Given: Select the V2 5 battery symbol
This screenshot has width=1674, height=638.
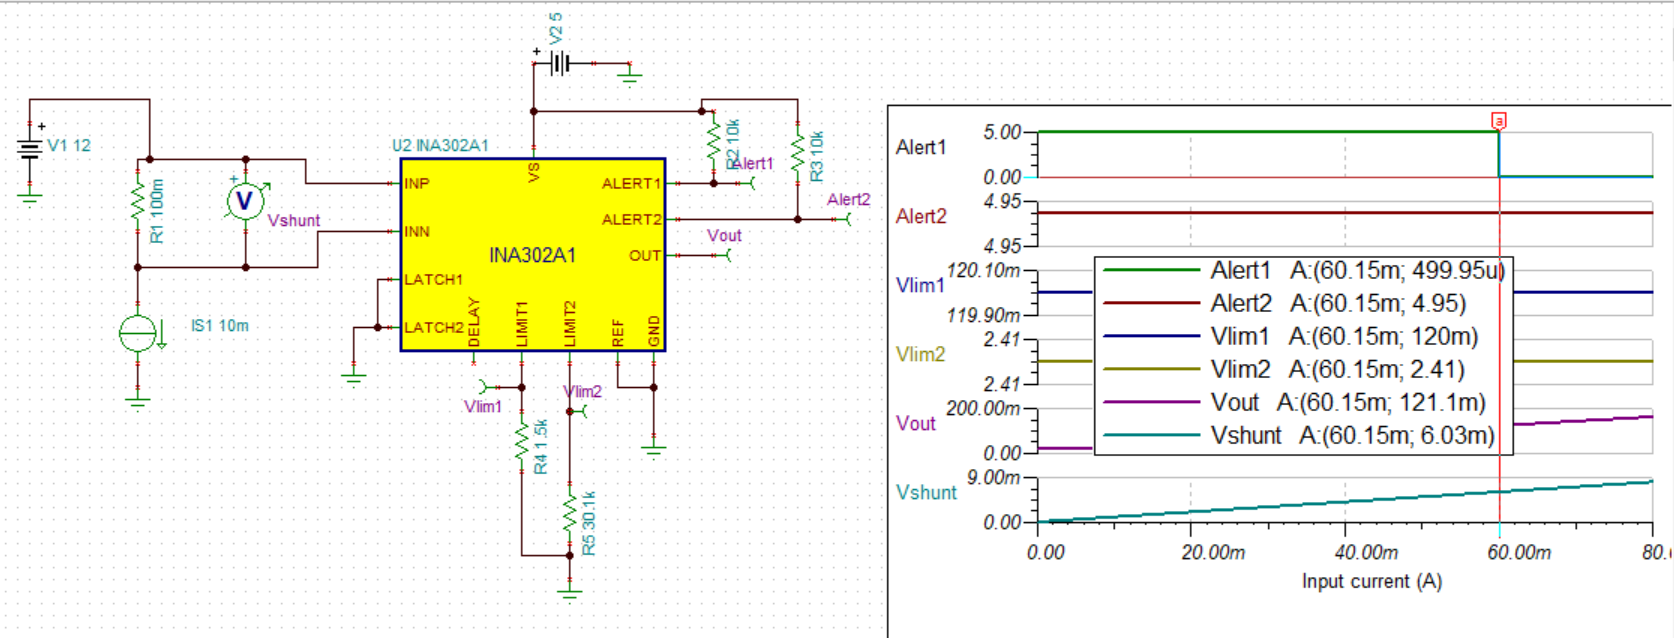Looking at the screenshot, I should click(x=560, y=64).
